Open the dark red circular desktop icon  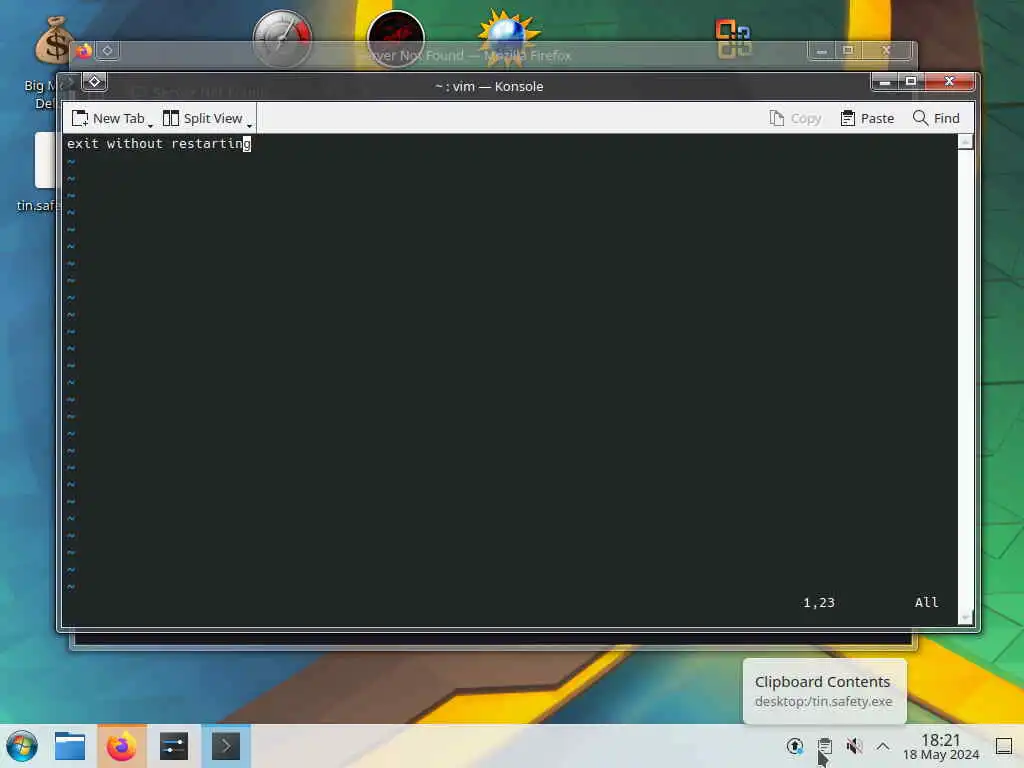(396, 37)
